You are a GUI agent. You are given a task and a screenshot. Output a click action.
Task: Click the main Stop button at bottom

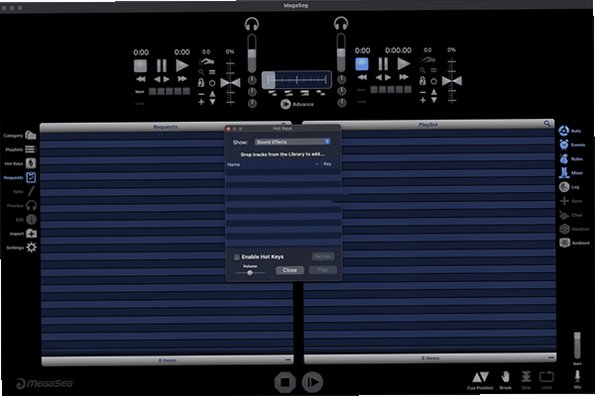click(x=285, y=382)
